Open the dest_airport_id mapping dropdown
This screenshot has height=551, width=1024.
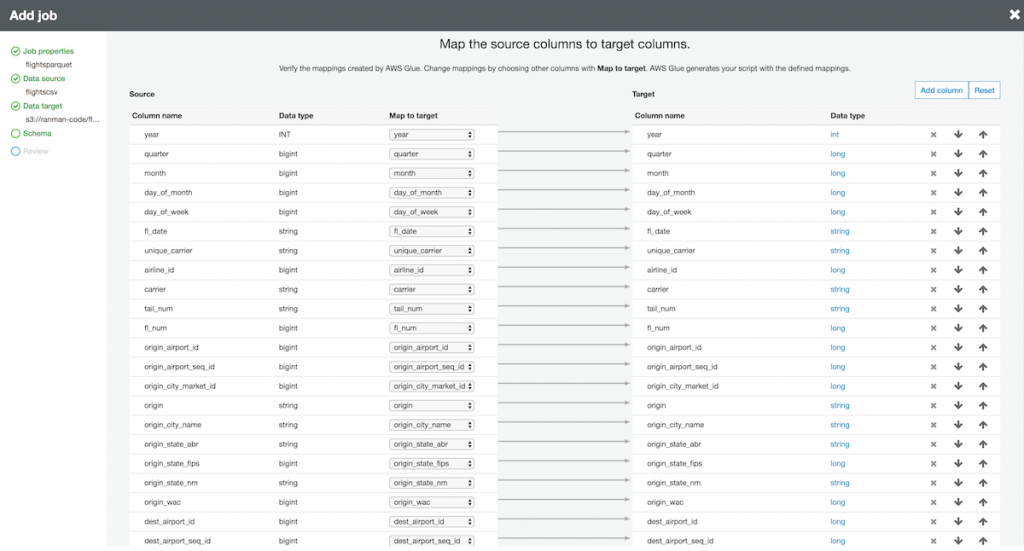[x=431, y=521]
